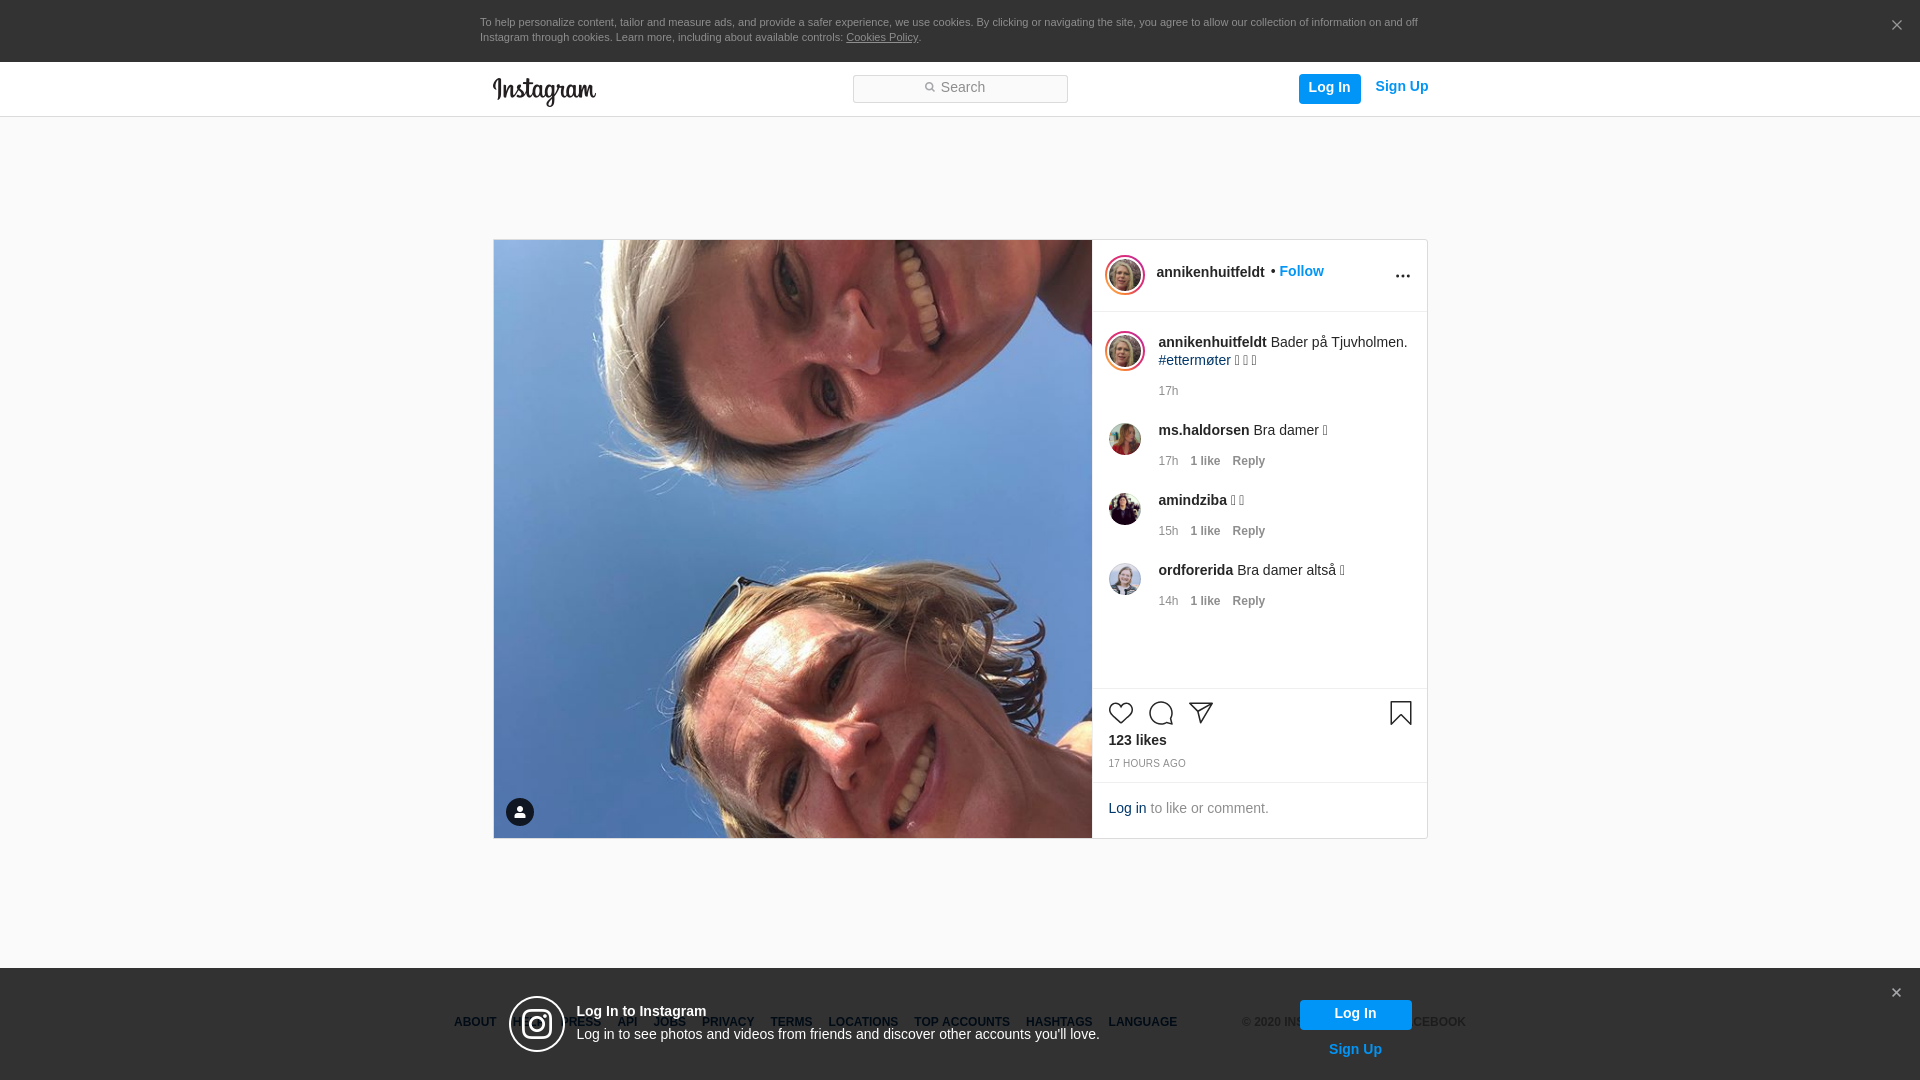Close the Log In to Instagram banner
The height and width of the screenshot is (1080, 1920).
pyautogui.click(x=1896, y=993)
